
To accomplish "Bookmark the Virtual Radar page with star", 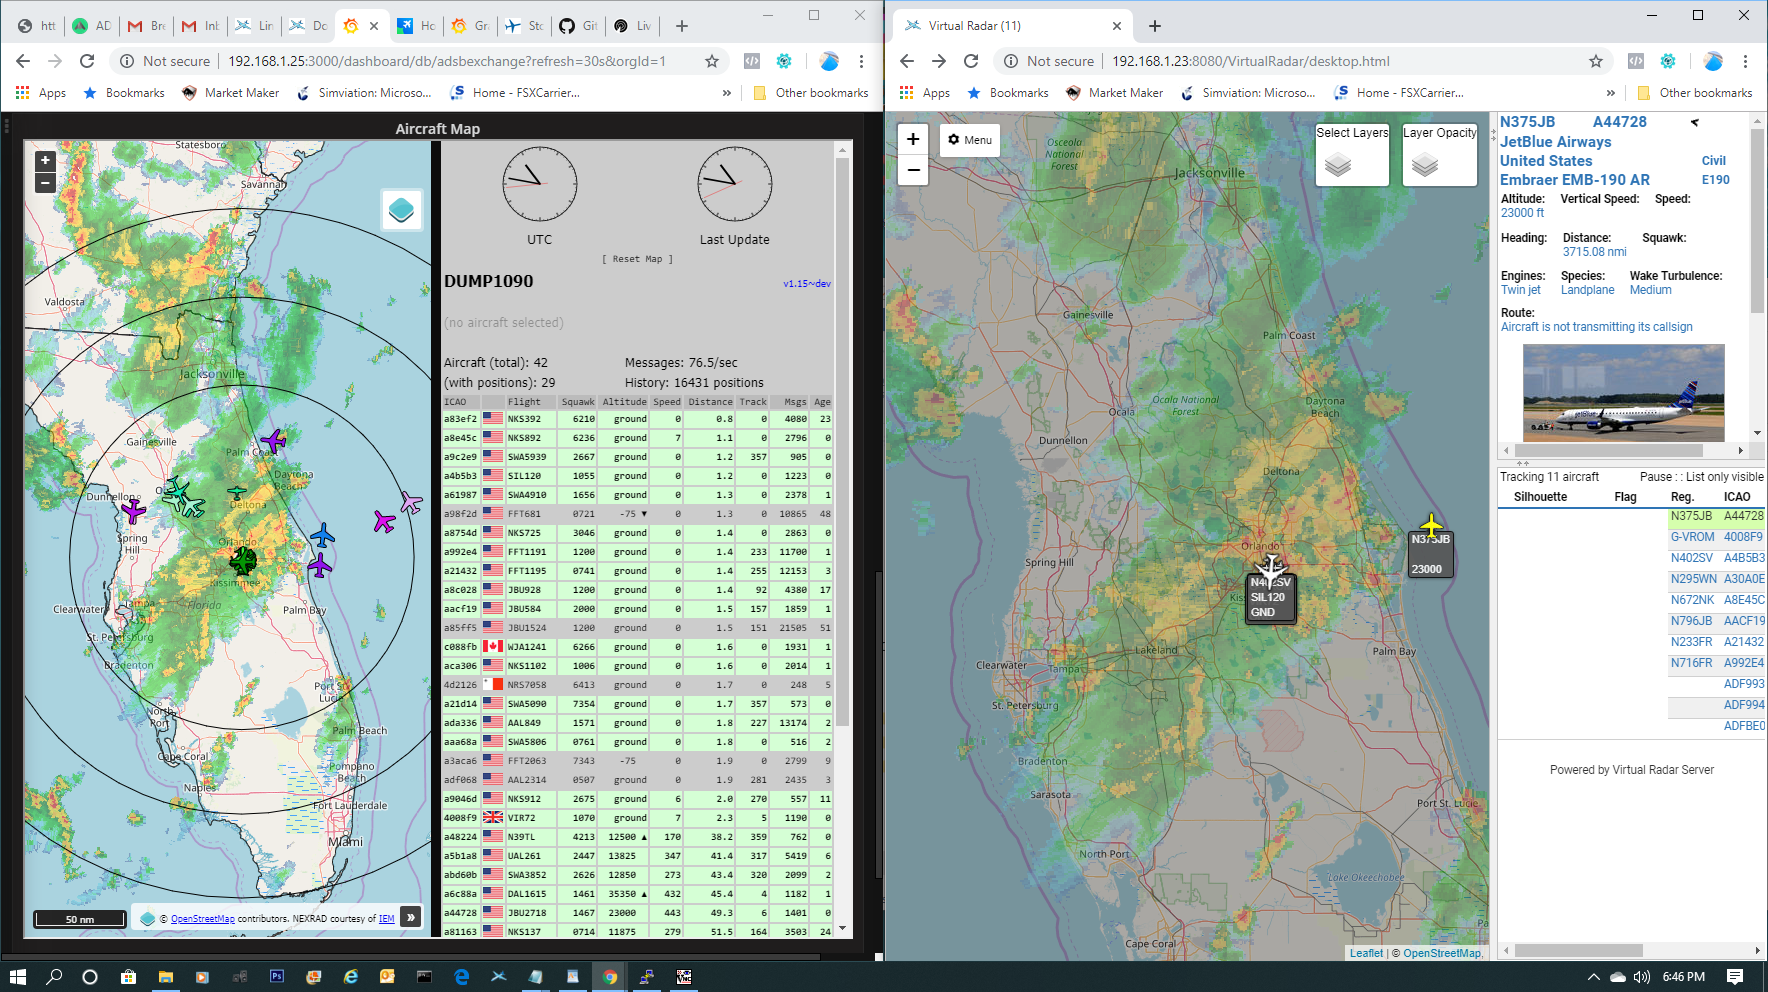I will pos(1595,61).
